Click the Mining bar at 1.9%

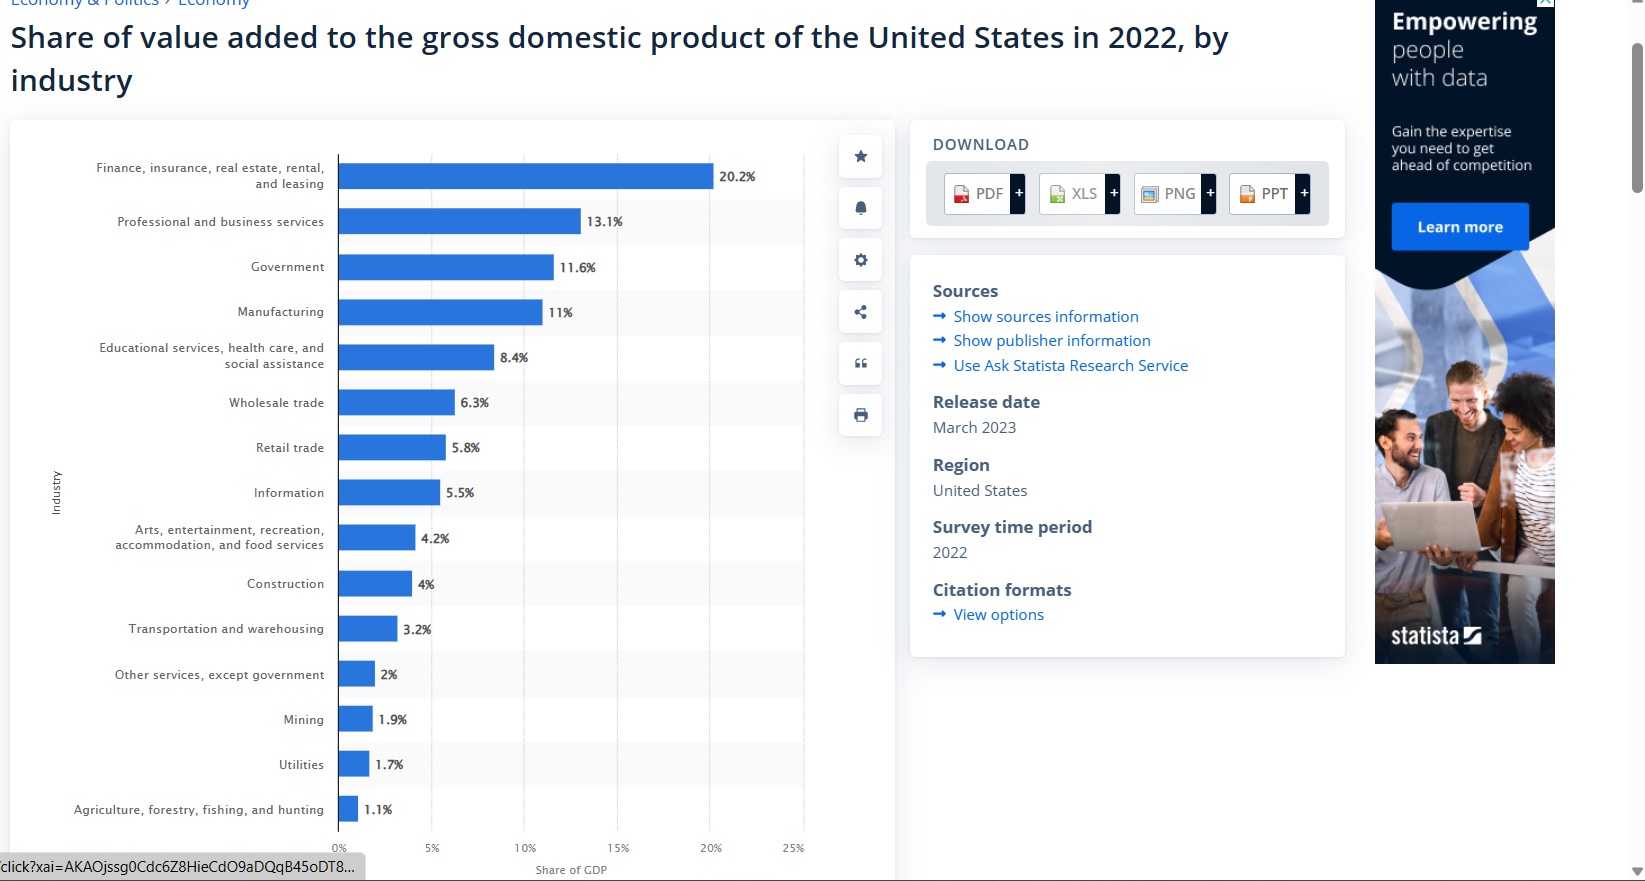pos(356,719)
